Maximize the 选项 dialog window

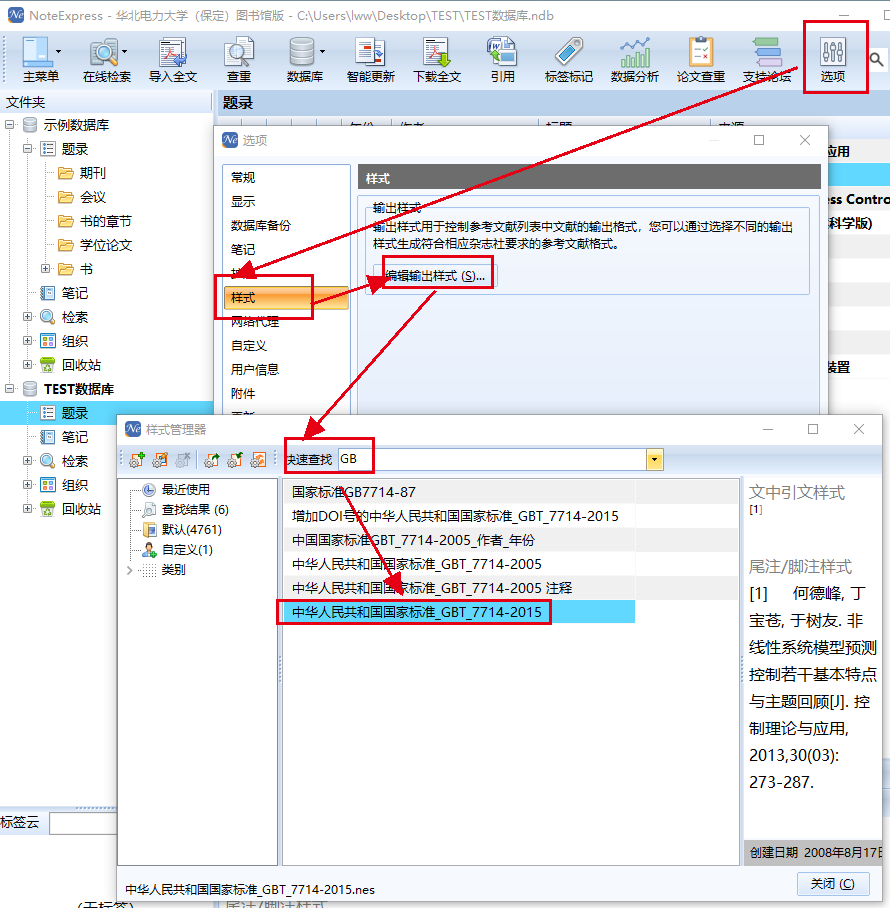(759, 140)
